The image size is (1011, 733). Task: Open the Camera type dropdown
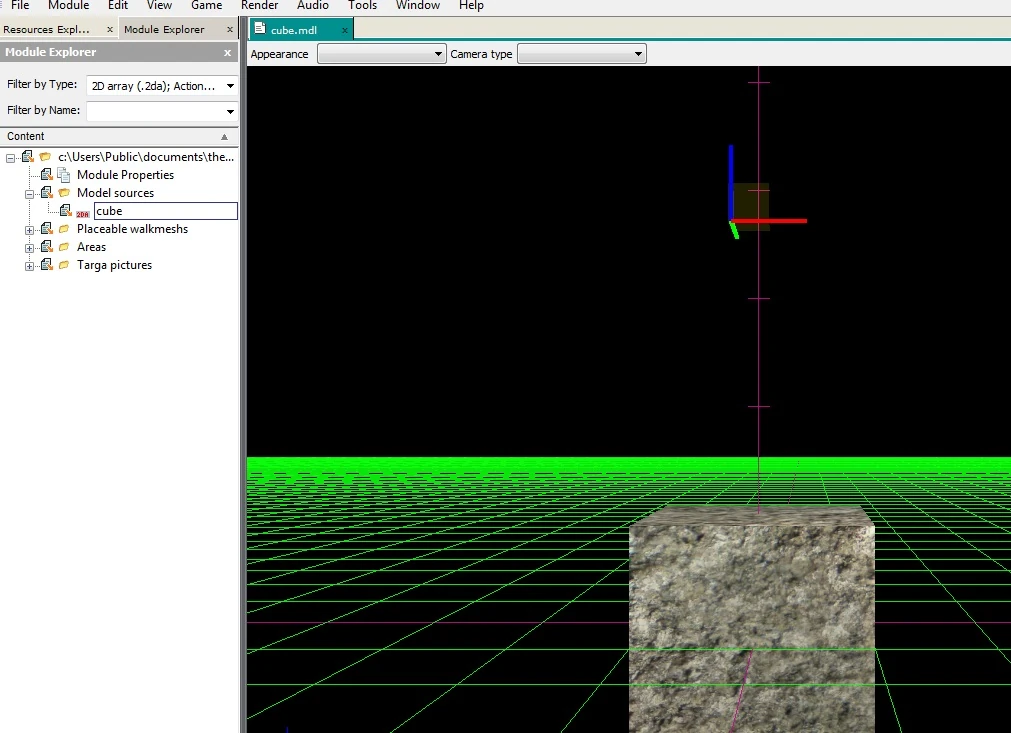tap(581, 54)
